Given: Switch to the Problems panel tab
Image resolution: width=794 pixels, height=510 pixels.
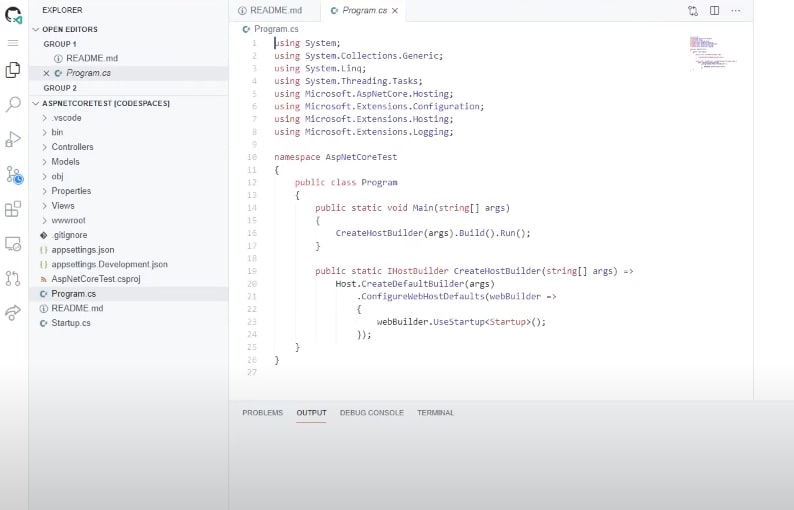Looking at the screenshot, I should tap(262, 413).
